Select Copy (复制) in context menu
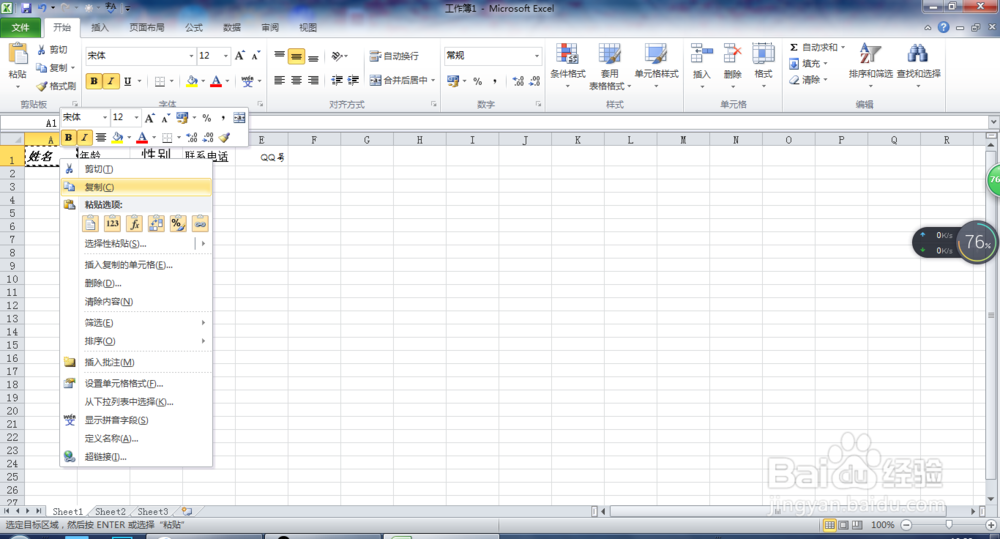This screenshot has width=1000, height=539. [x=136, y=187]
